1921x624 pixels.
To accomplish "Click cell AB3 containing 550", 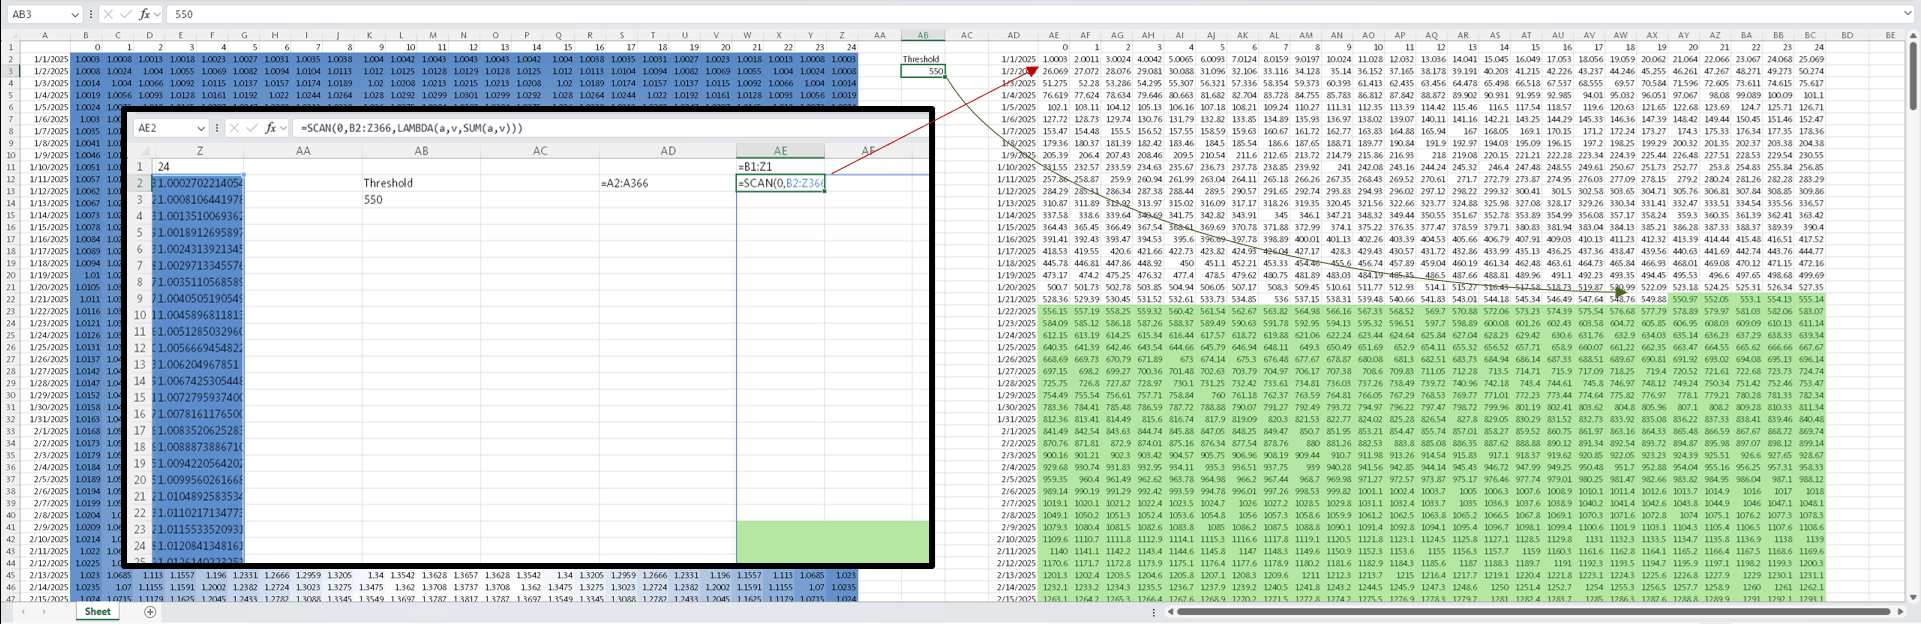I will pos(923,71).
